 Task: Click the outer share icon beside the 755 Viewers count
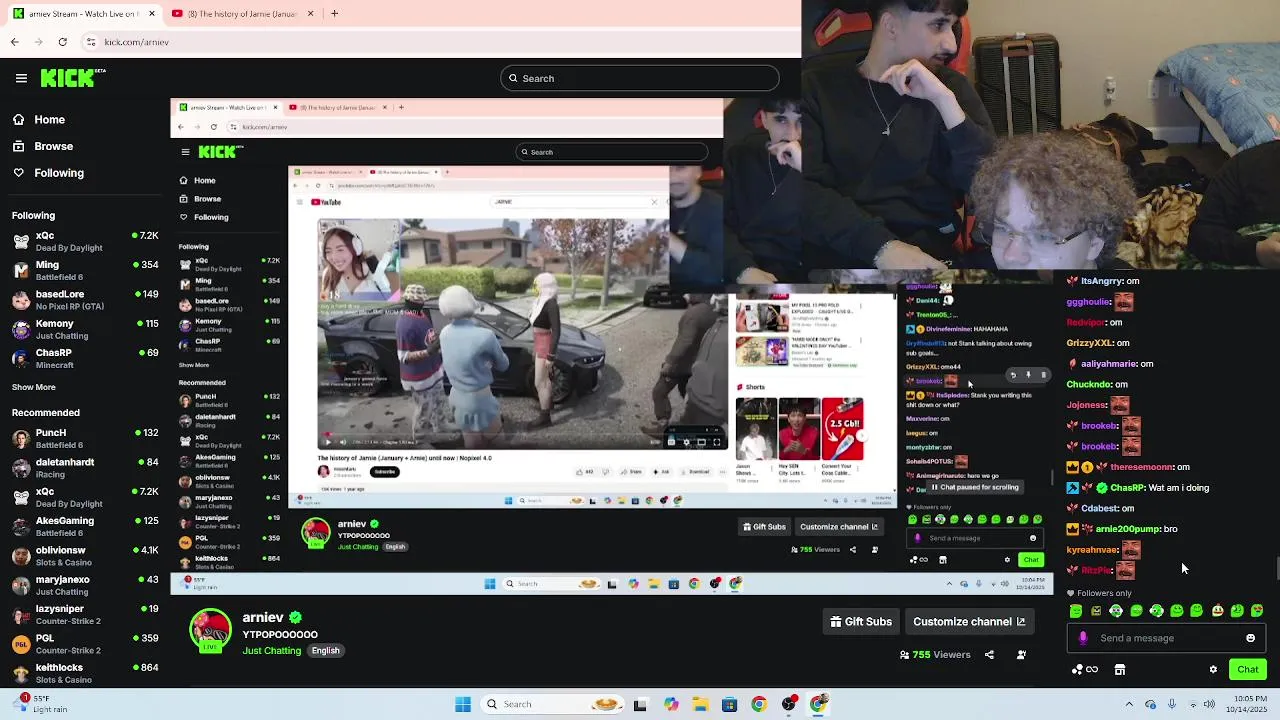tap(989, 655)
